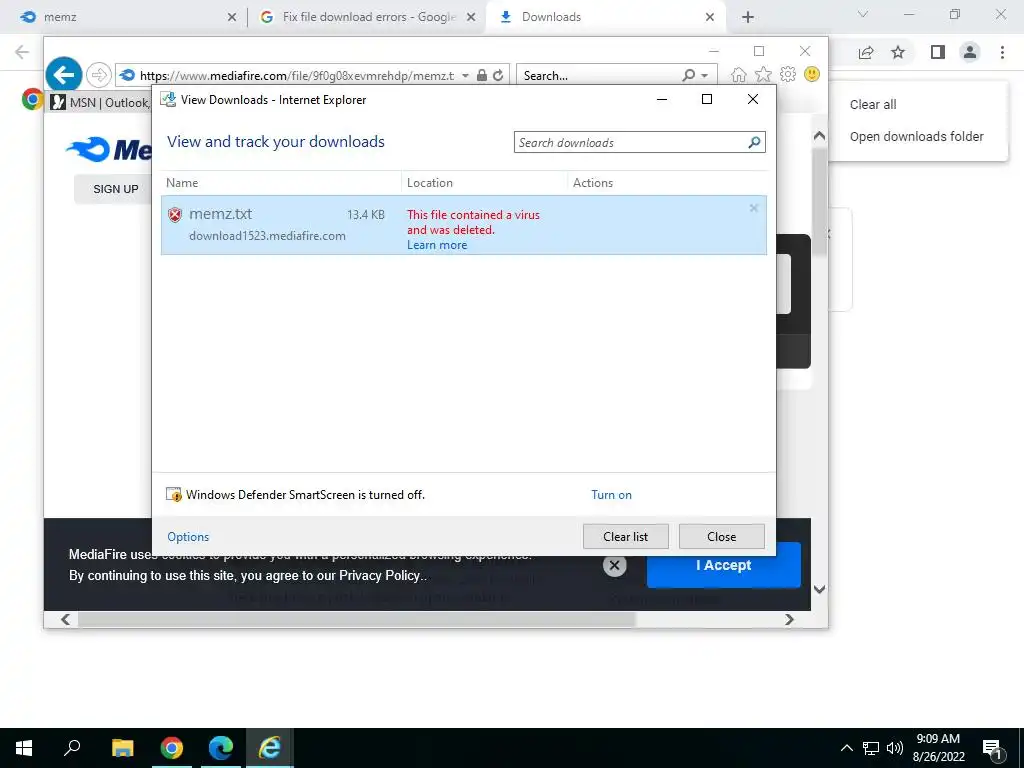Click the Close button in View Downloads

tap(722, 537)
